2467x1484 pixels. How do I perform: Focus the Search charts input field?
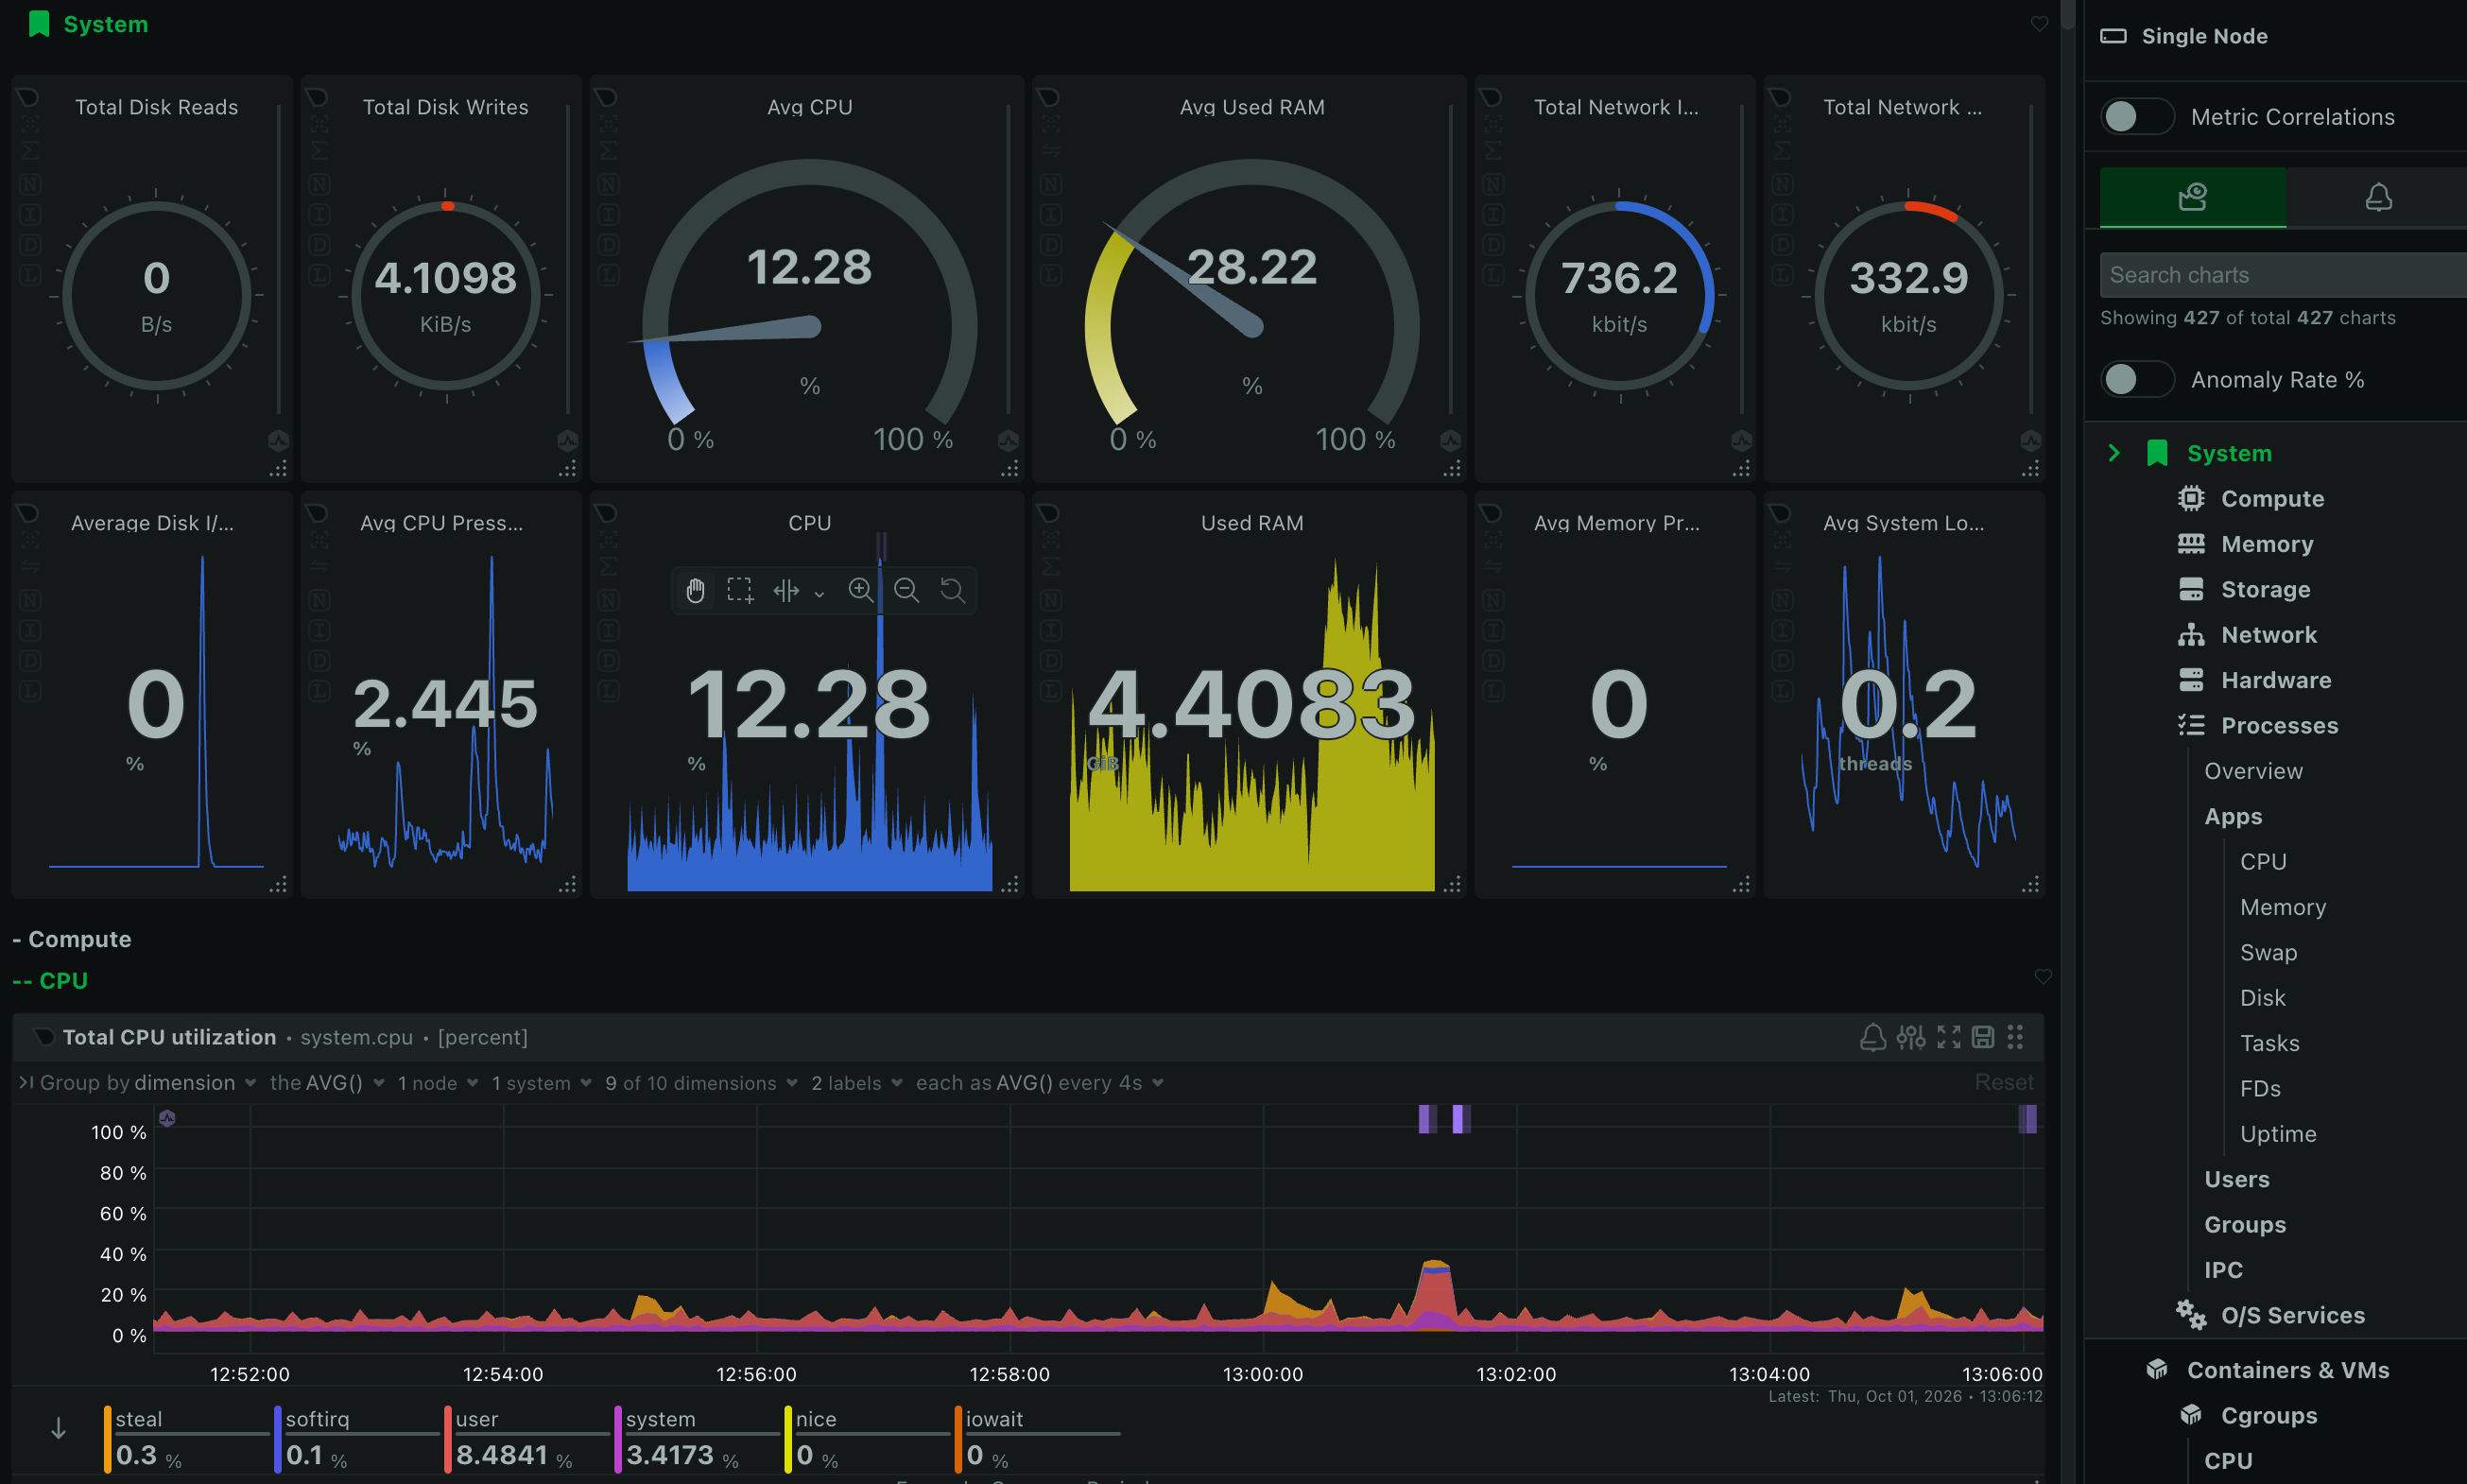[x=2283, y=275]
